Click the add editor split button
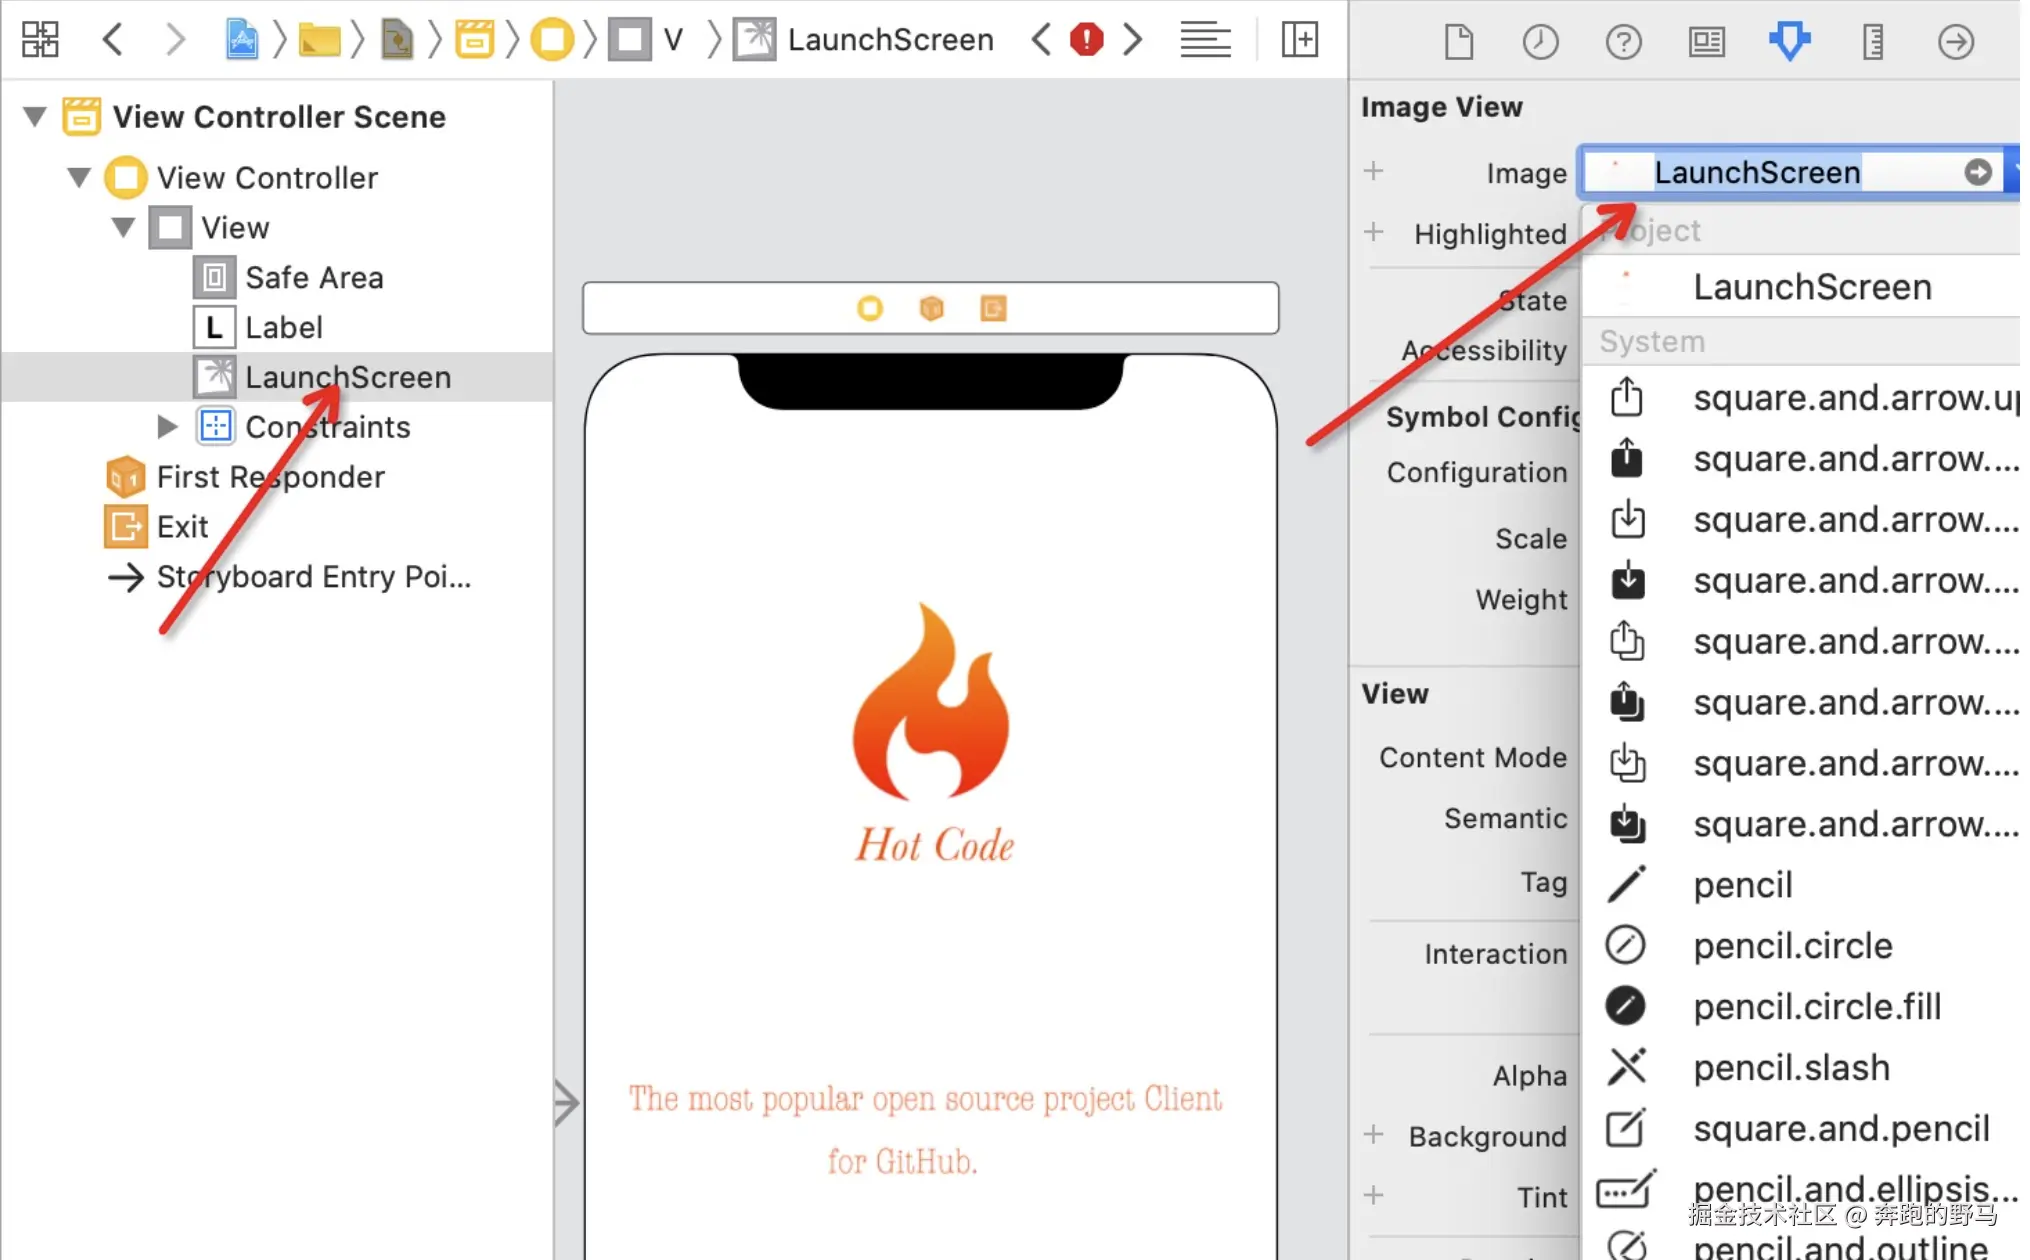The width and height of the screenshot is (2030, 1260). (x=1300, y=40)
